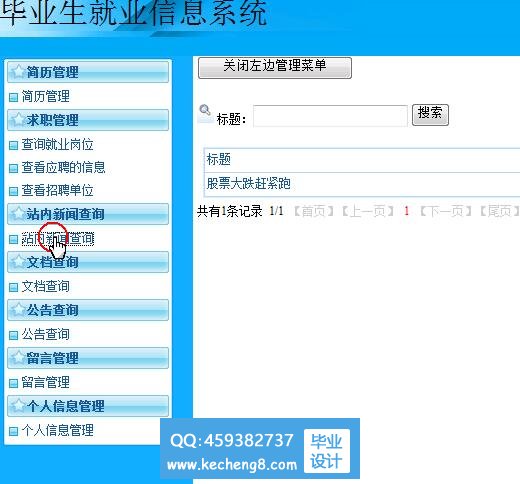The width and height of the screenshot is (520, 484).
Task: Open the 个人信息管理 menu link
Action: click(x=57, y=430)
